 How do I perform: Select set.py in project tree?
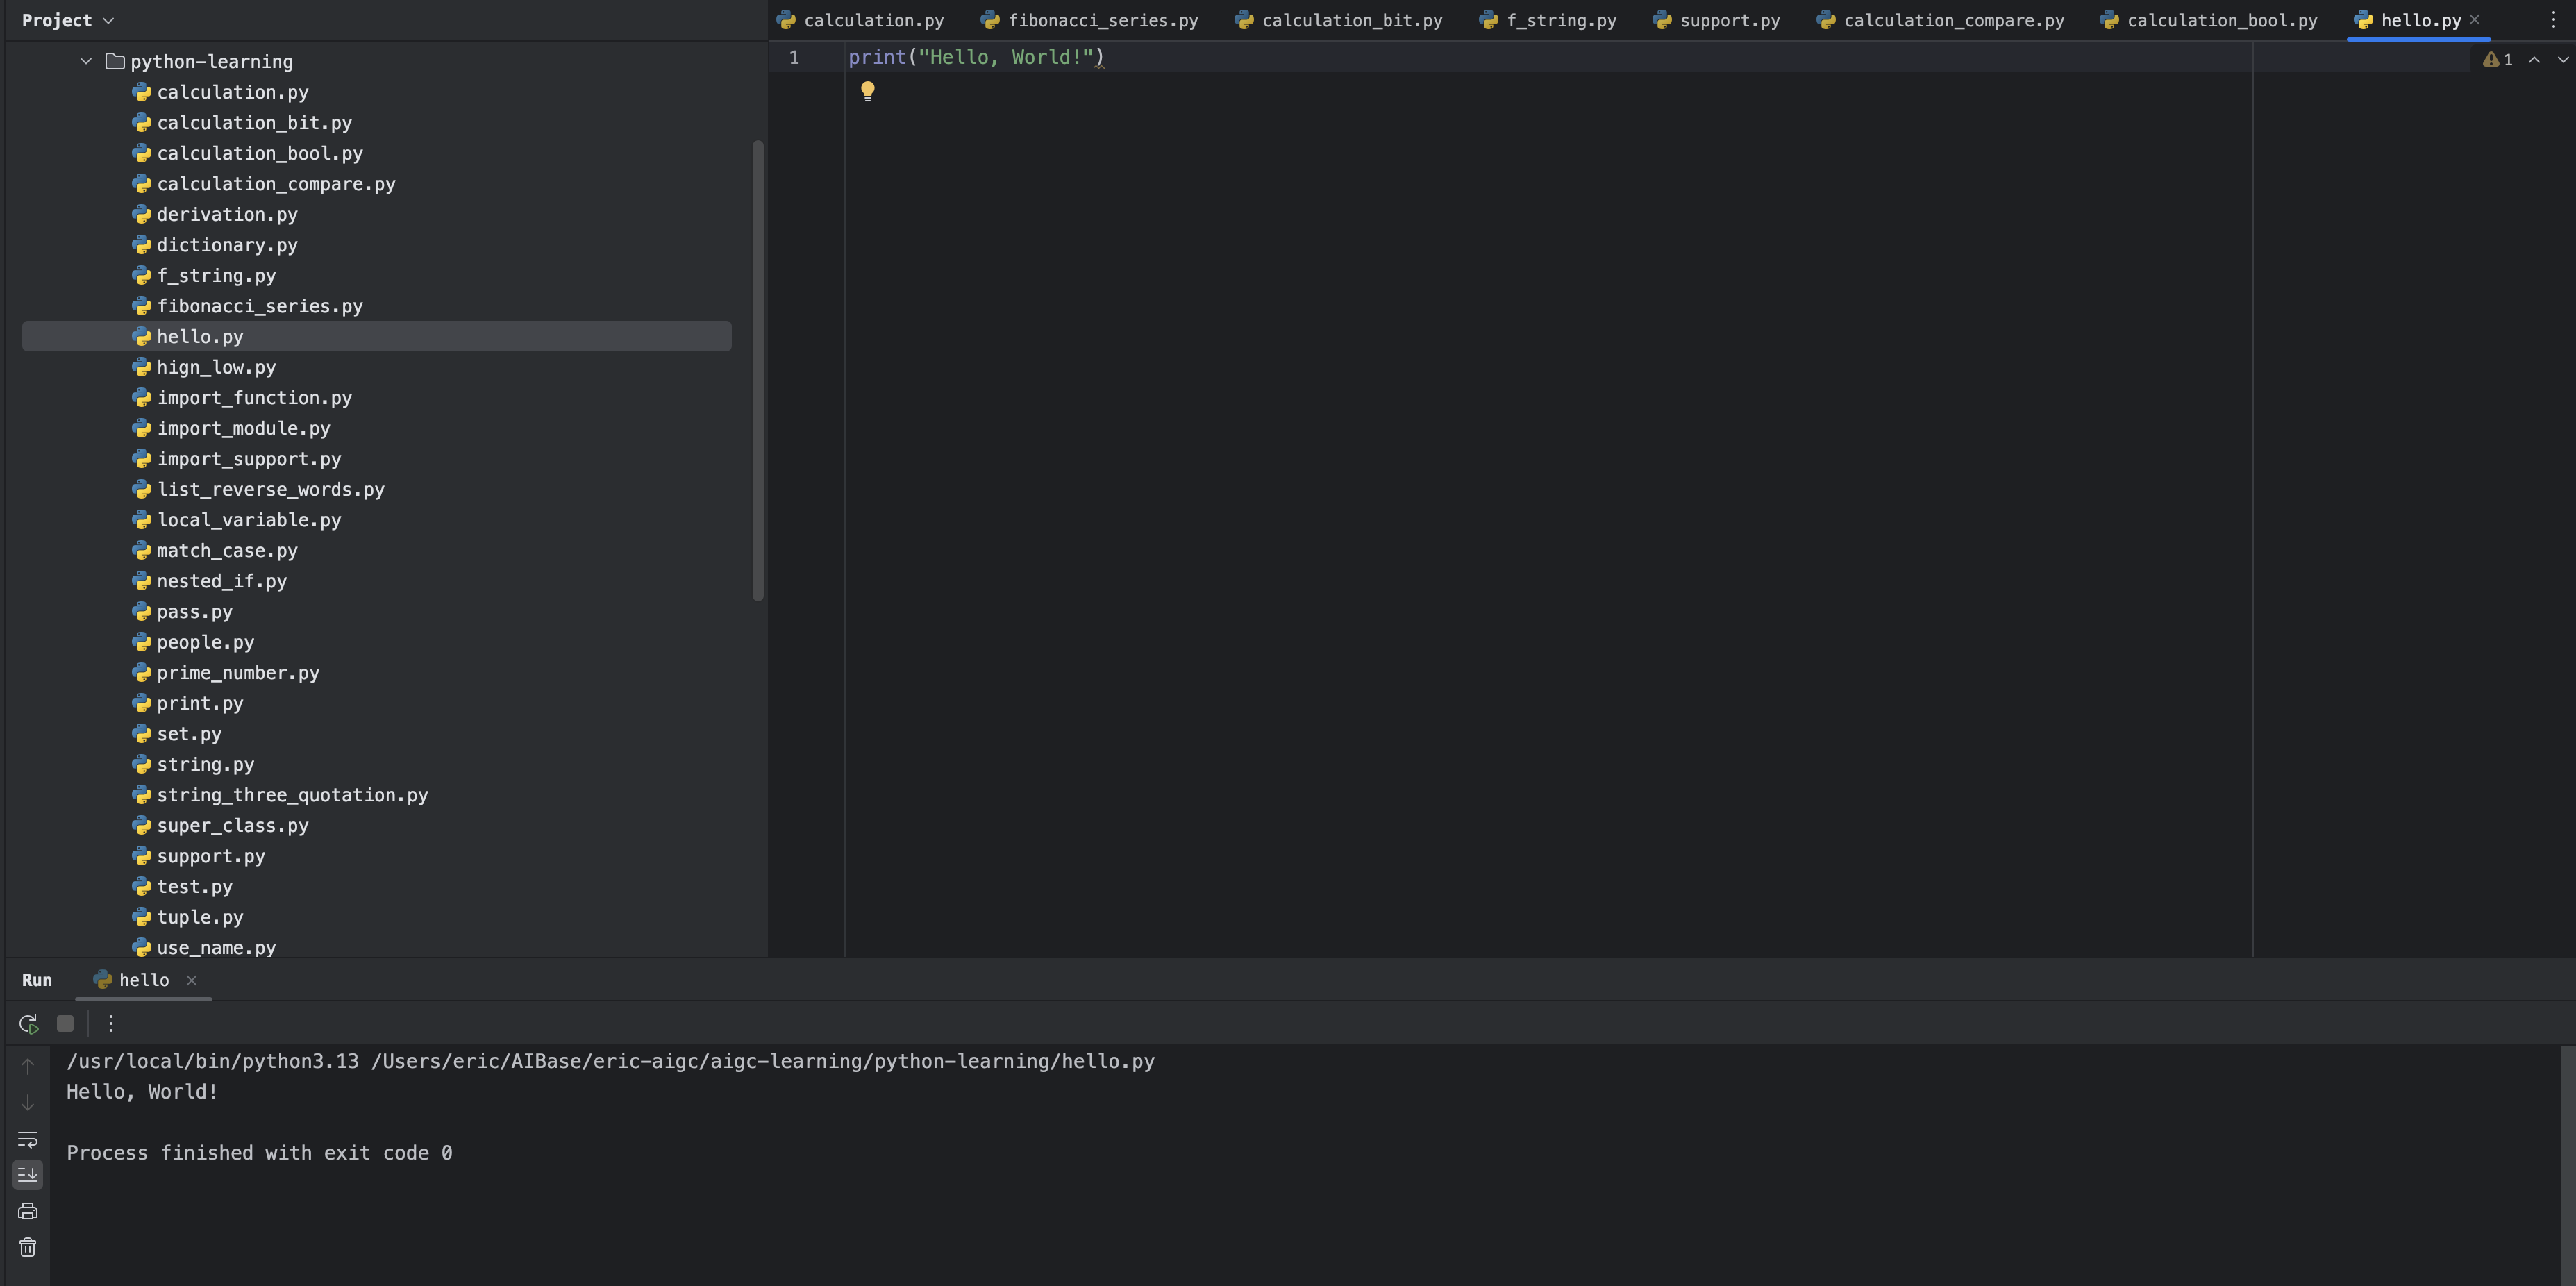pyautogui.click(x=177, y=734)
